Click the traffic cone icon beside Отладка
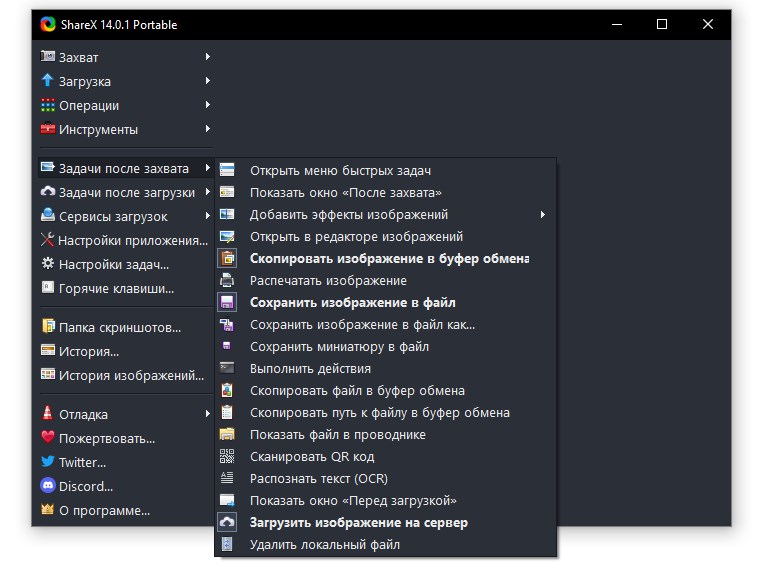 click(x=48, y=413)
